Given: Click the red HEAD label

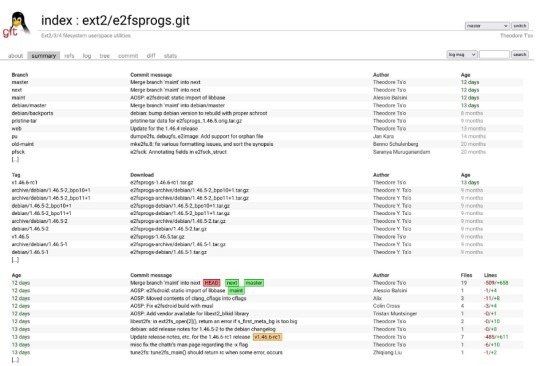Looking at the screenshot, I should (211, 283).
